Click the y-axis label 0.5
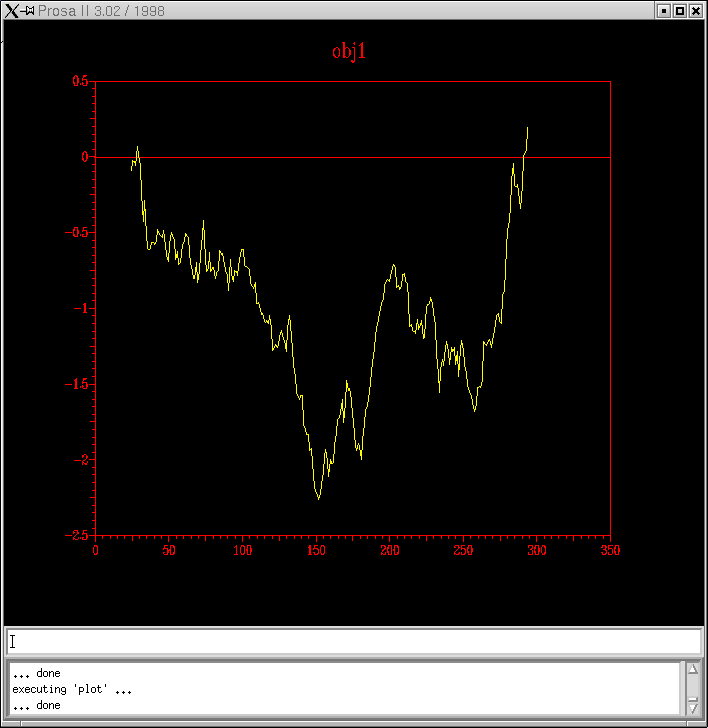This screenshot has height=728, width=708. (79, 81)
